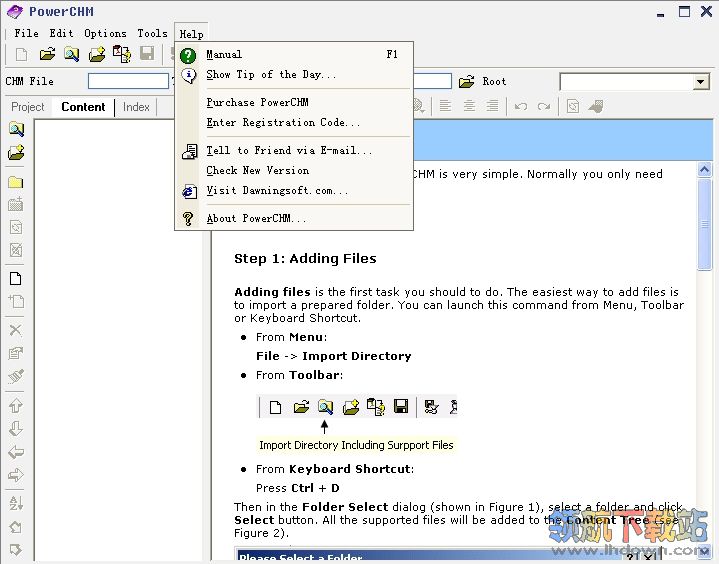Select Purchase PowerCHM menu item
The height and width of the screenshot is (564, 719).
(x=294, y=102)
